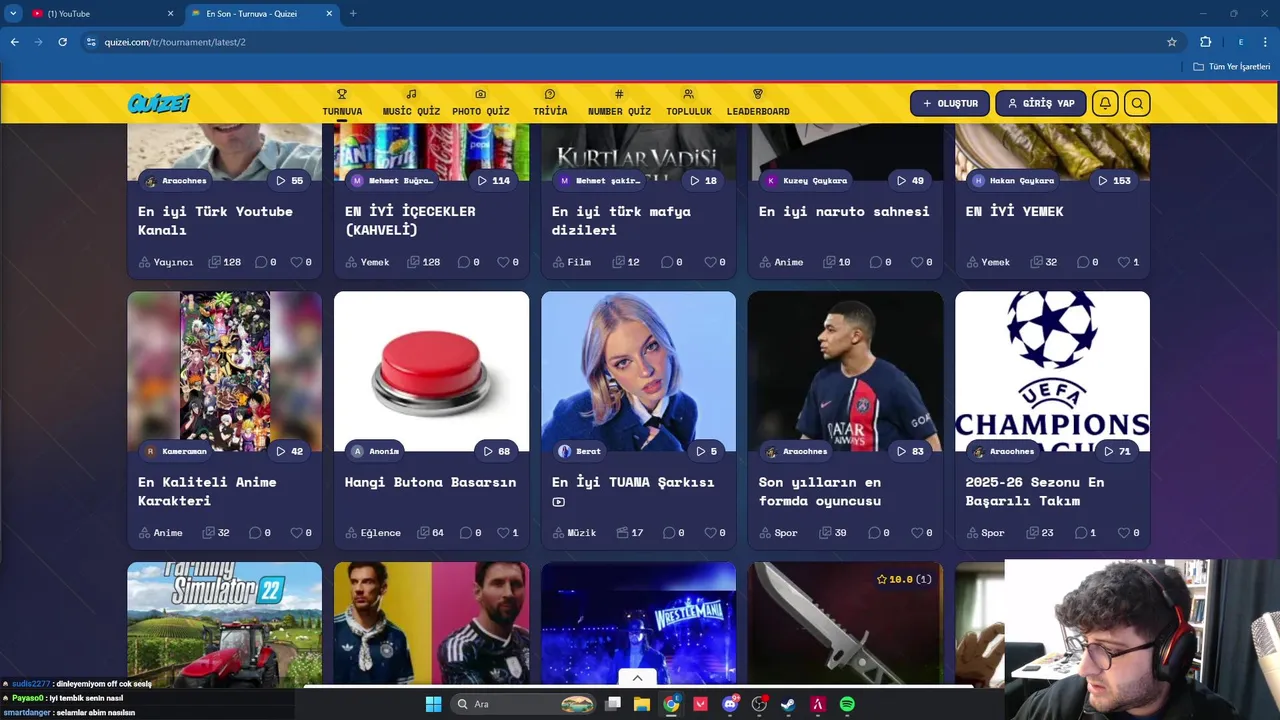Click Eğlence category on Hangi Butona card
Image resolution: width=1280 pixels, height=720 pixels.
373,533
